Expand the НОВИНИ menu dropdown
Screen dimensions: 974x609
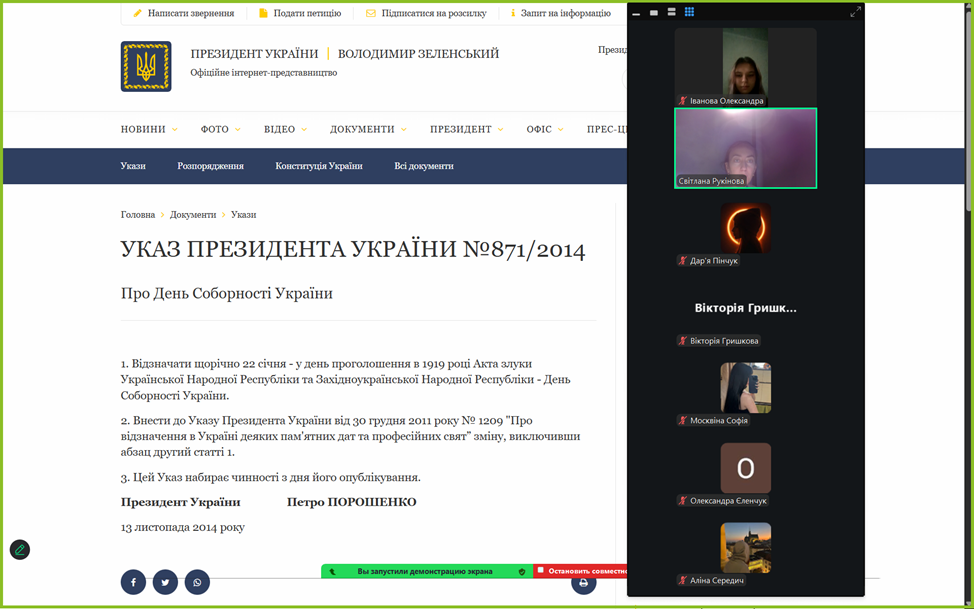coord(149,129)
